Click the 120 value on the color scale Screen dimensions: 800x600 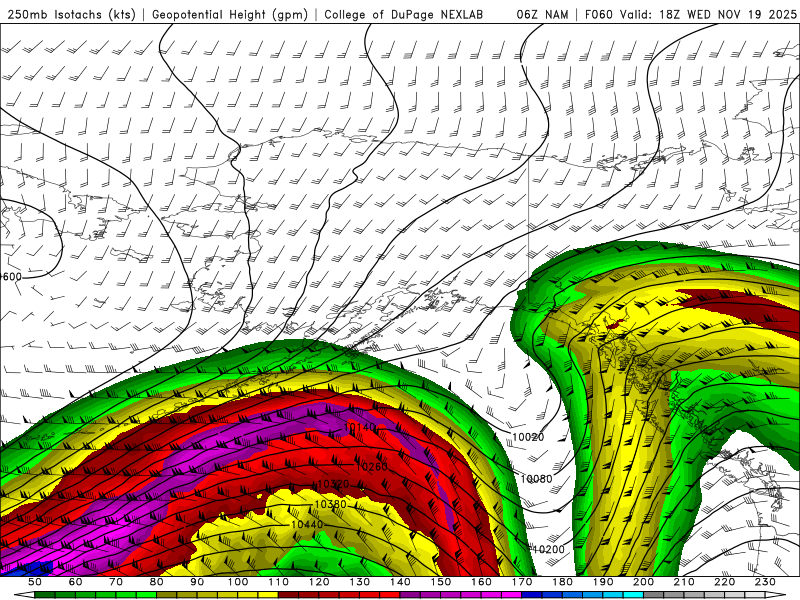(x=319, y=582)
